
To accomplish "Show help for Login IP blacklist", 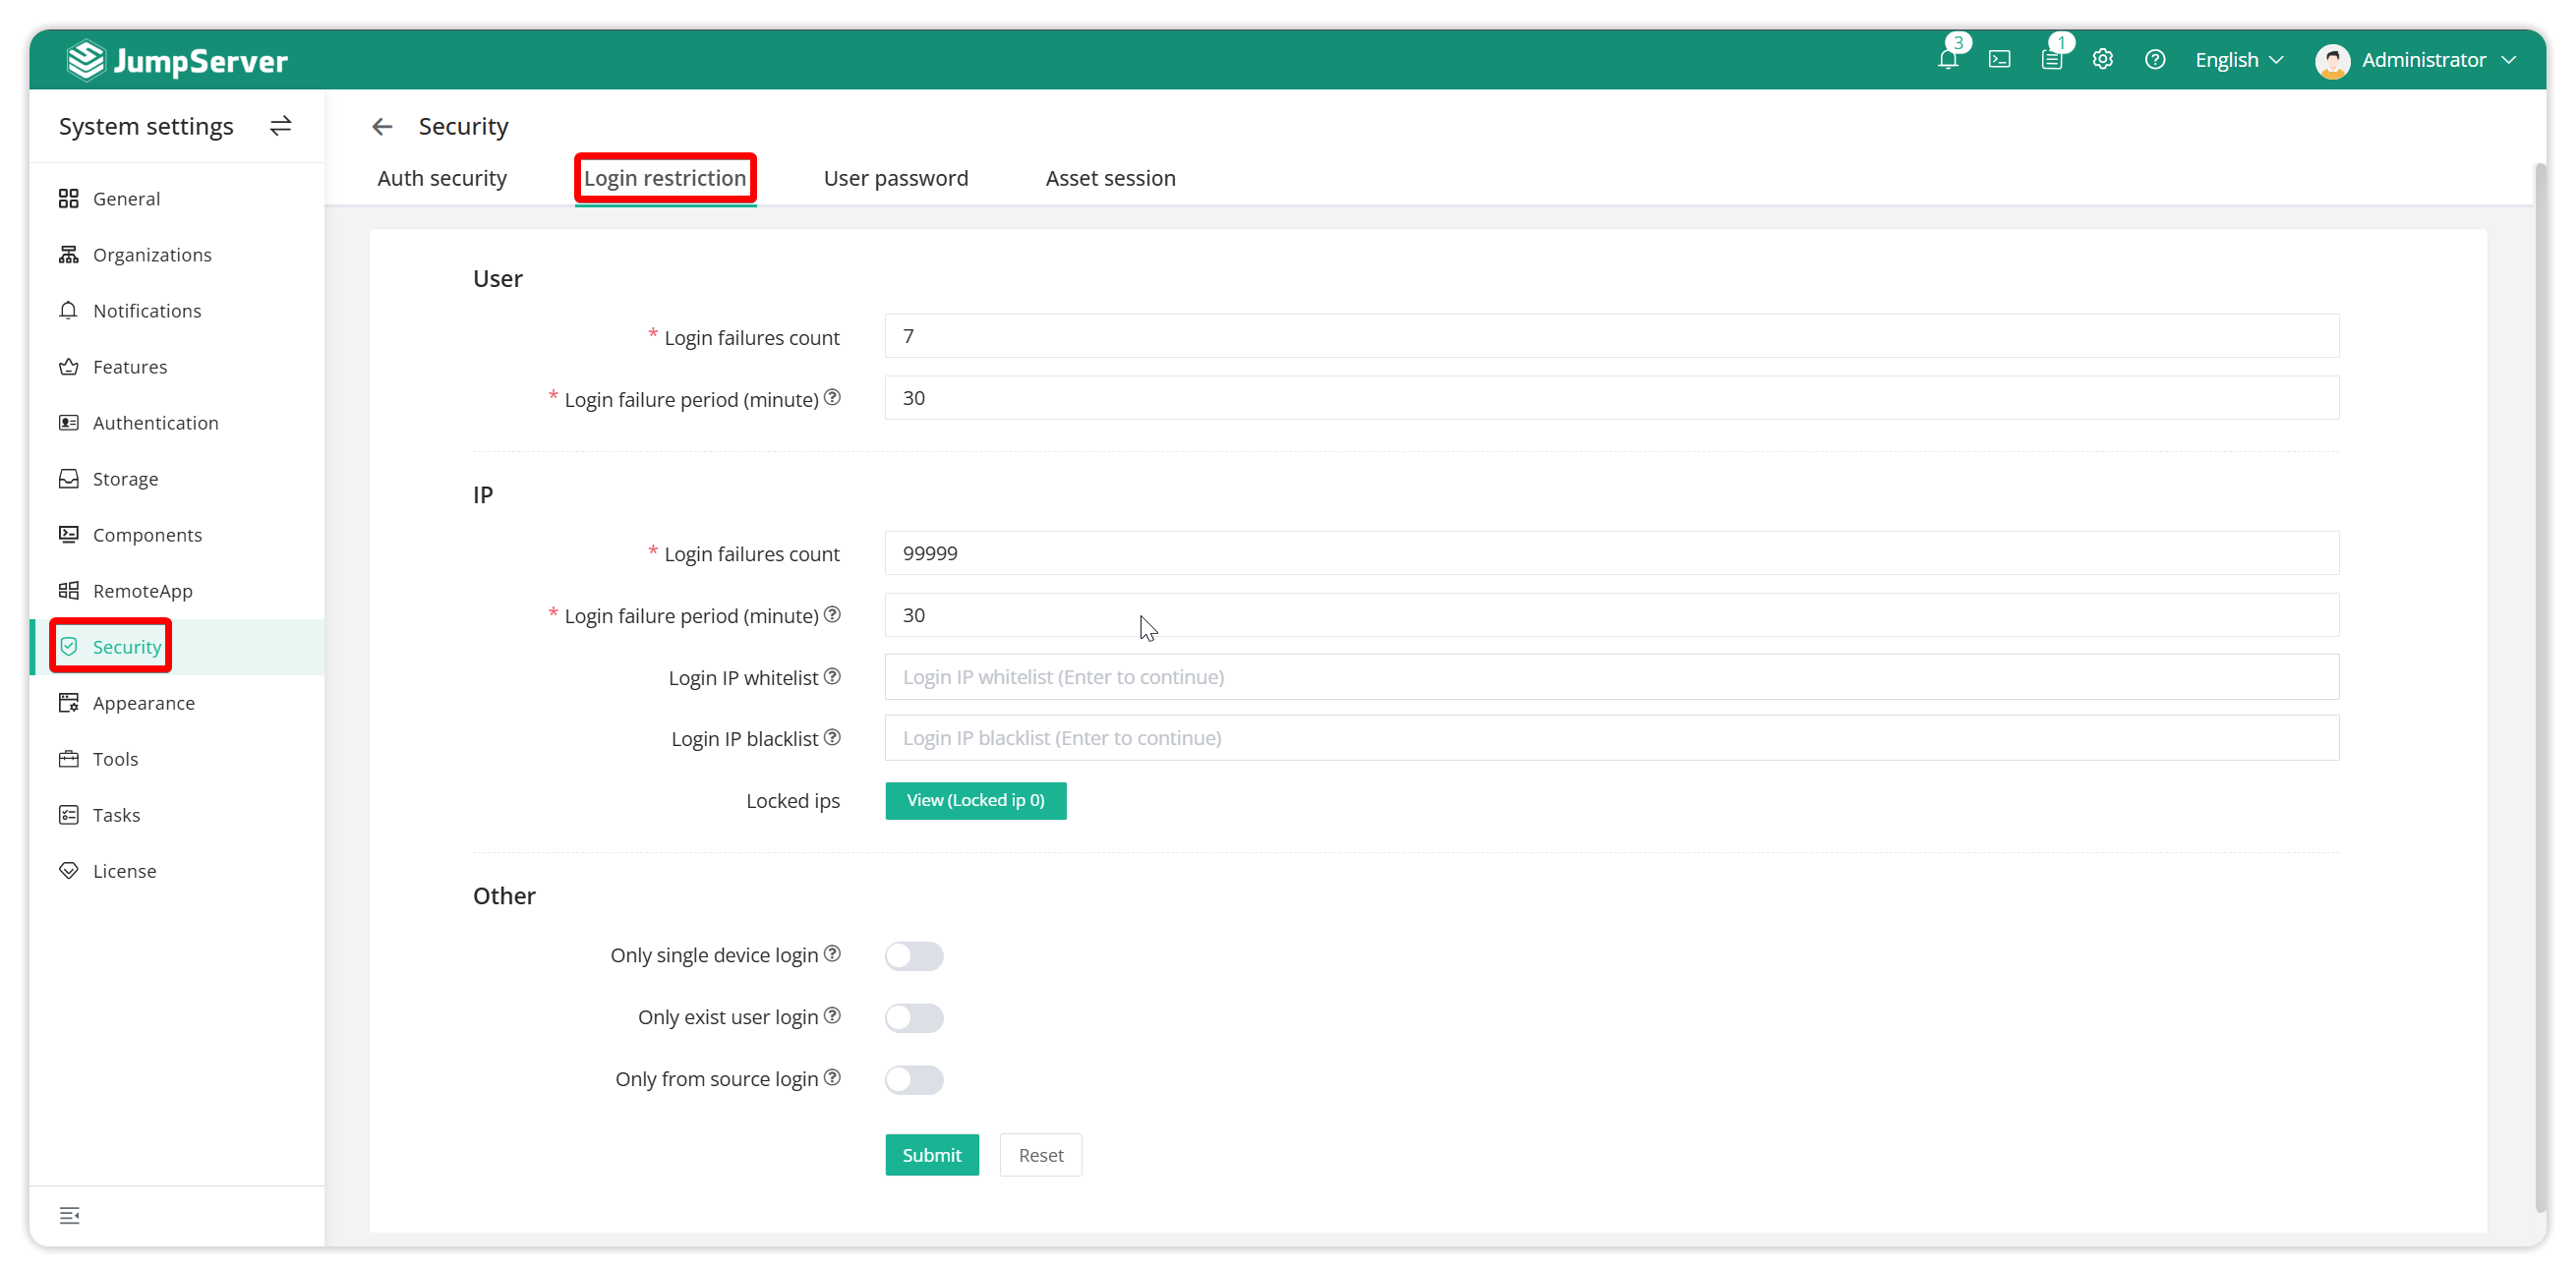I will tap(832, 737).
